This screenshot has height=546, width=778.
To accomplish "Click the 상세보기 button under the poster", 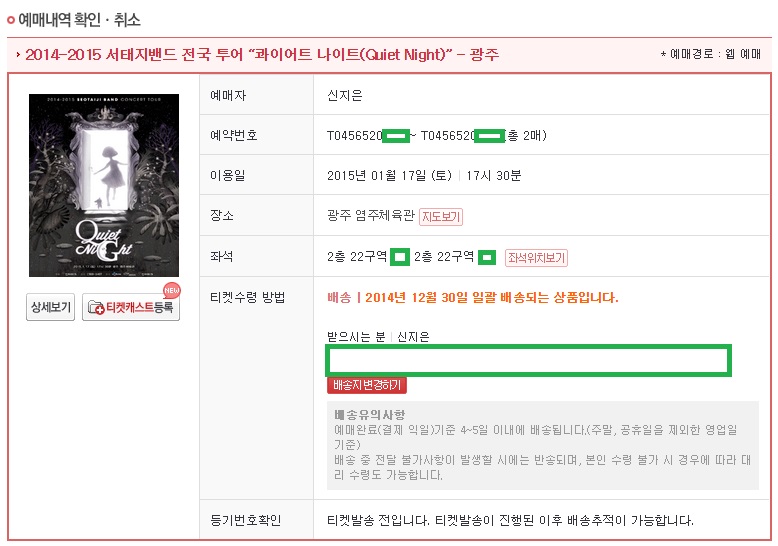I will click(x=51, y=307).
